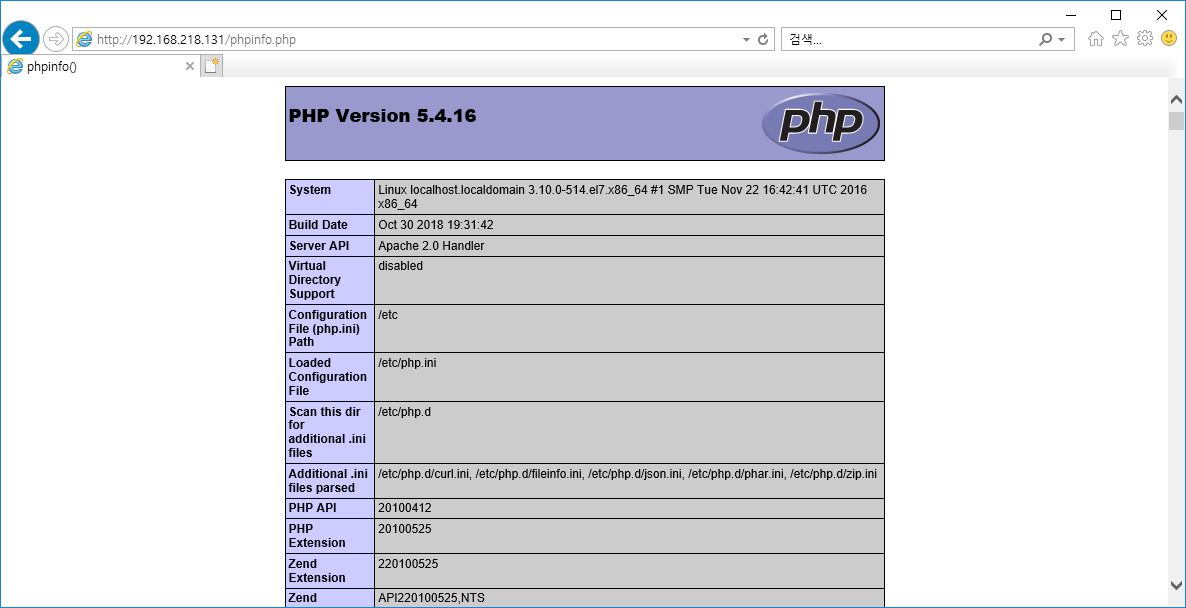Click the API220100525,NTS value

[x=431, y=598]
